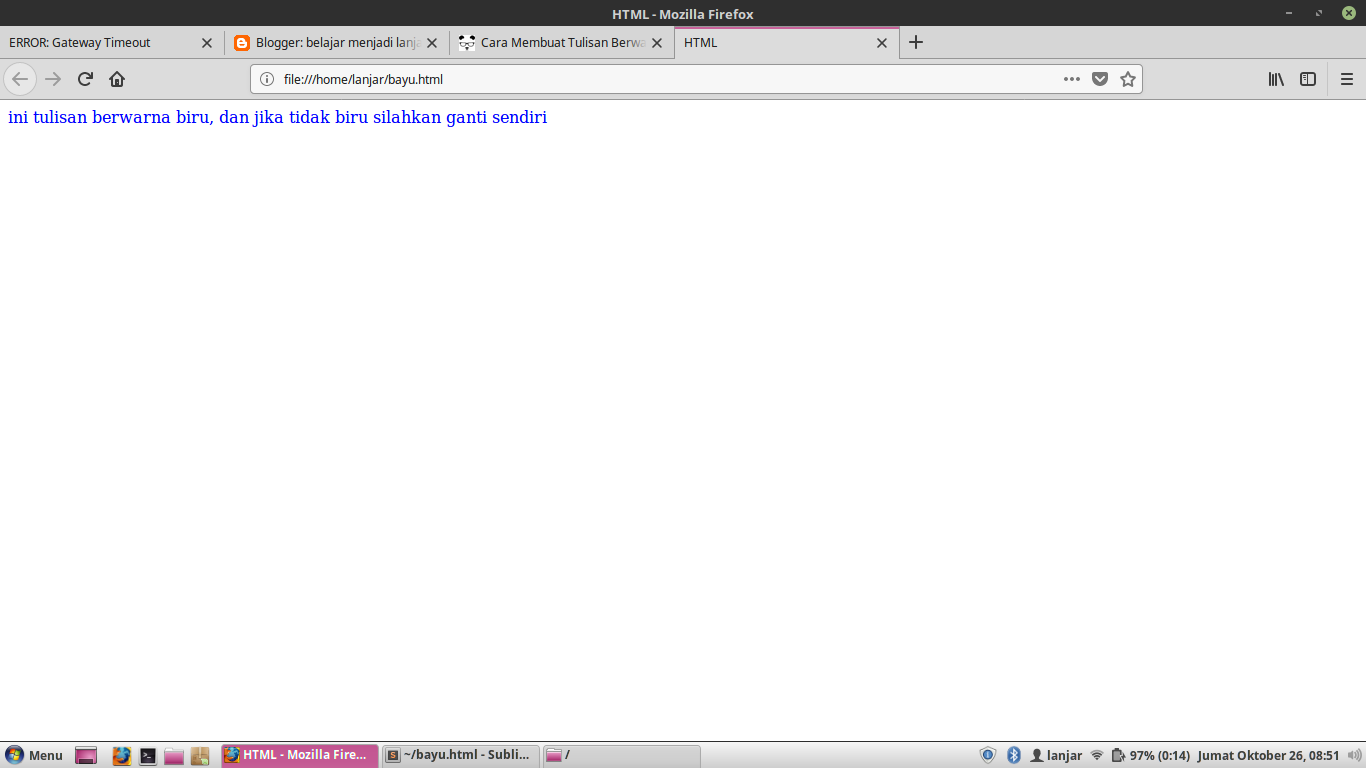Launch terminal from taskbar
Viewport: 1366px width, 768px height.
148,755
